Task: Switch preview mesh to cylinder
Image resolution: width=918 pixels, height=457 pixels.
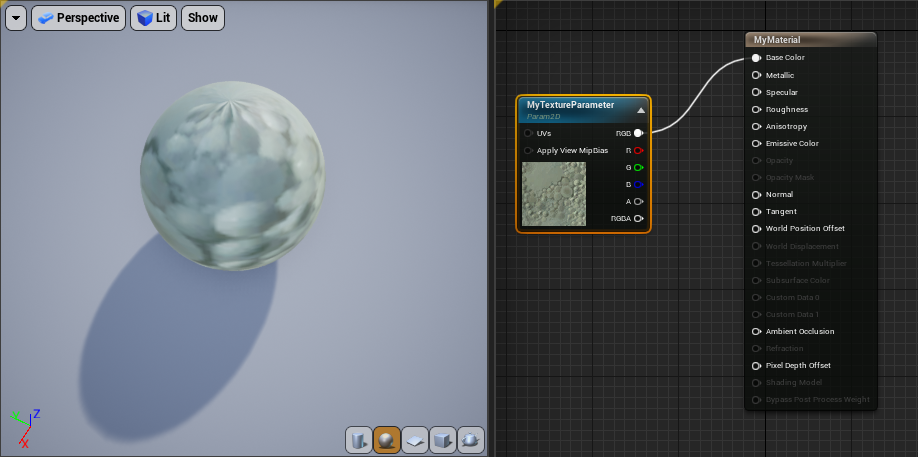Action: coord(359,439)
